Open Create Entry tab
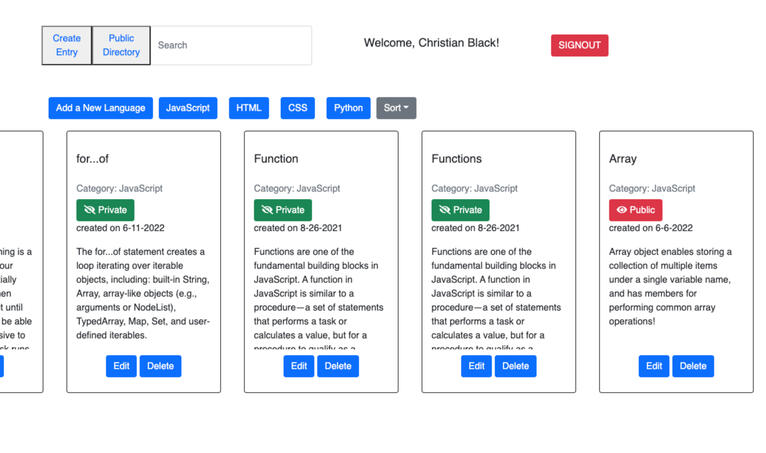Screen dimensions: 766x453 (x=66, y=45)
